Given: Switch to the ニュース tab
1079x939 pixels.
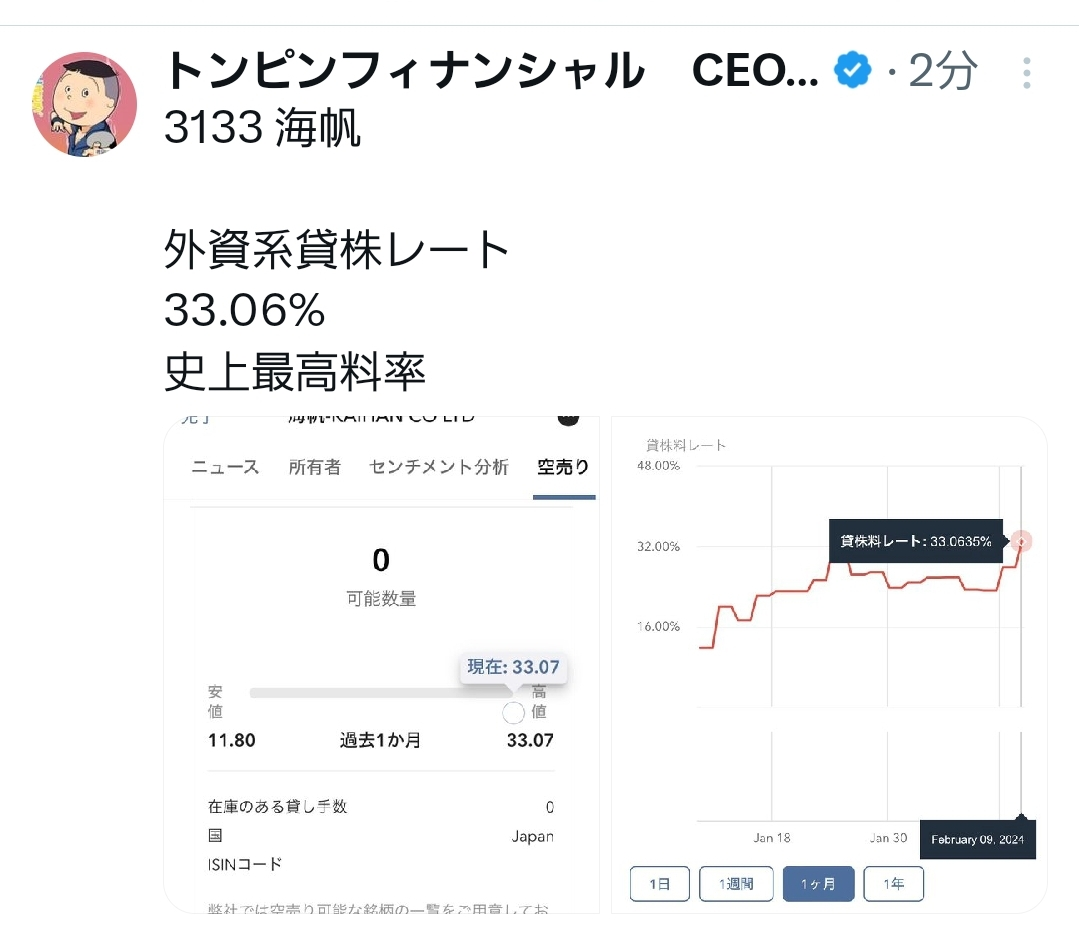Looking at the screenshot, I should 225,467.
